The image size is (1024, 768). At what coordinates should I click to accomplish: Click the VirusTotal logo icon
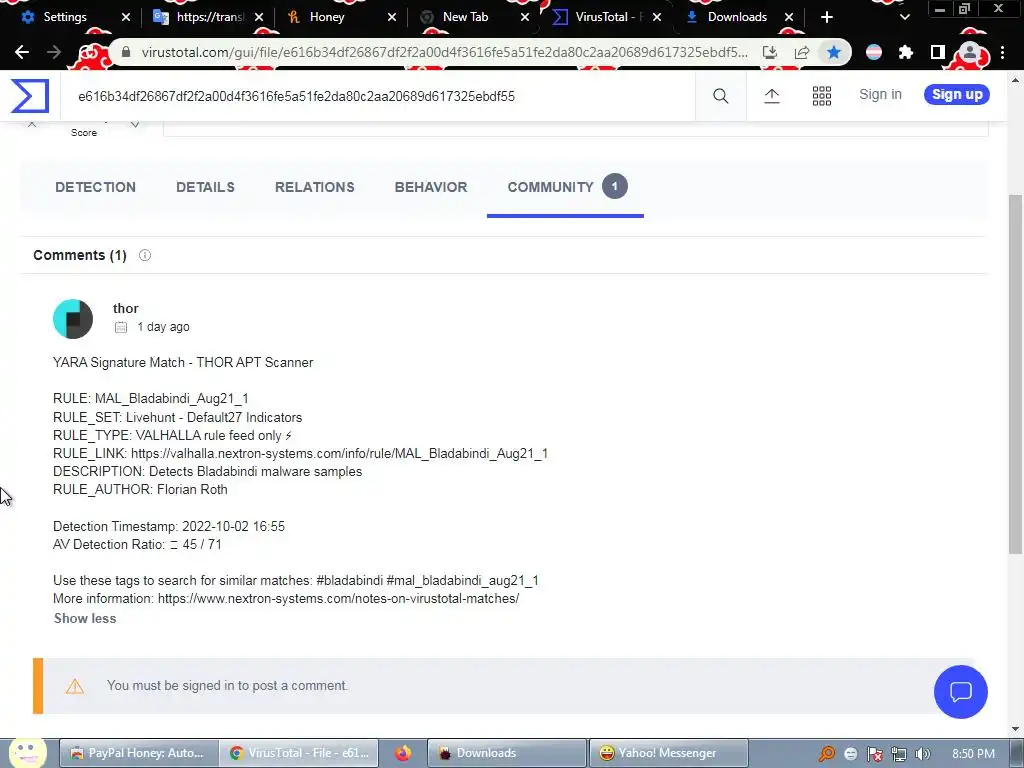tap(29, 95)
